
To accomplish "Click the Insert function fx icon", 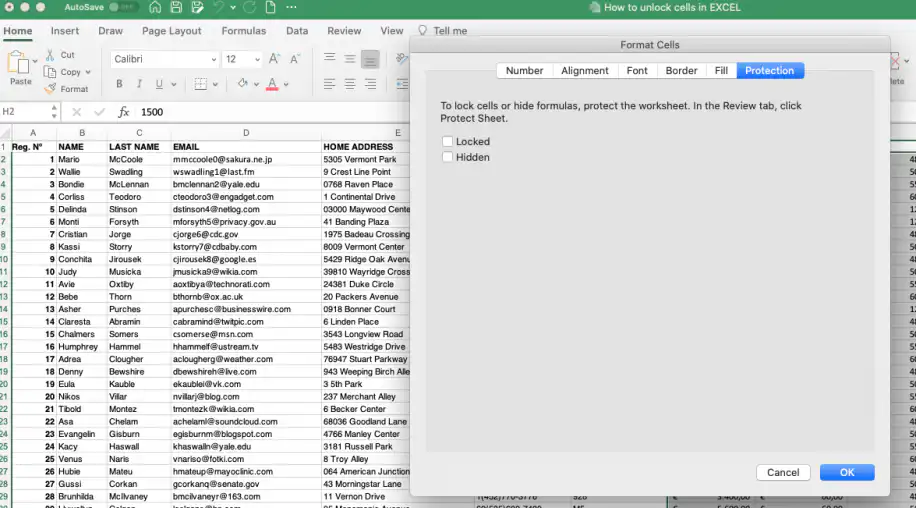I will coord(123,112).
